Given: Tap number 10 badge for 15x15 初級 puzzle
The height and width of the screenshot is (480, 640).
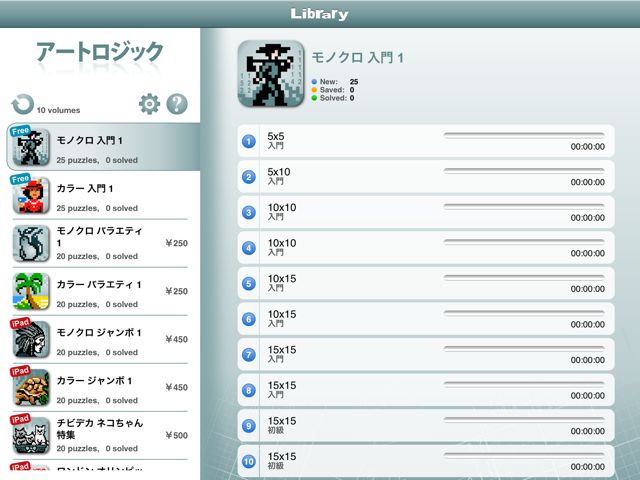Looking at the screenshot, I should pos(249,461).
